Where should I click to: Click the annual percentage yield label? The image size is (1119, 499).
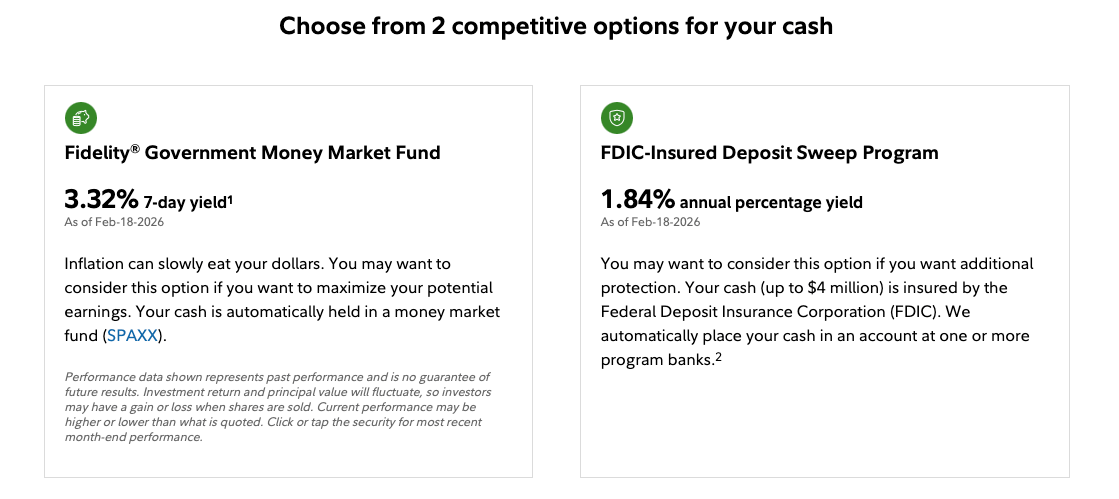click(x=771, y=202)
